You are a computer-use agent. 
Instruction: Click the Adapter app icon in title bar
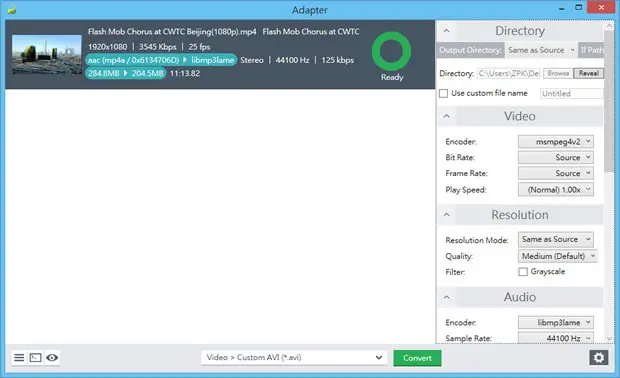click(12, 9)
